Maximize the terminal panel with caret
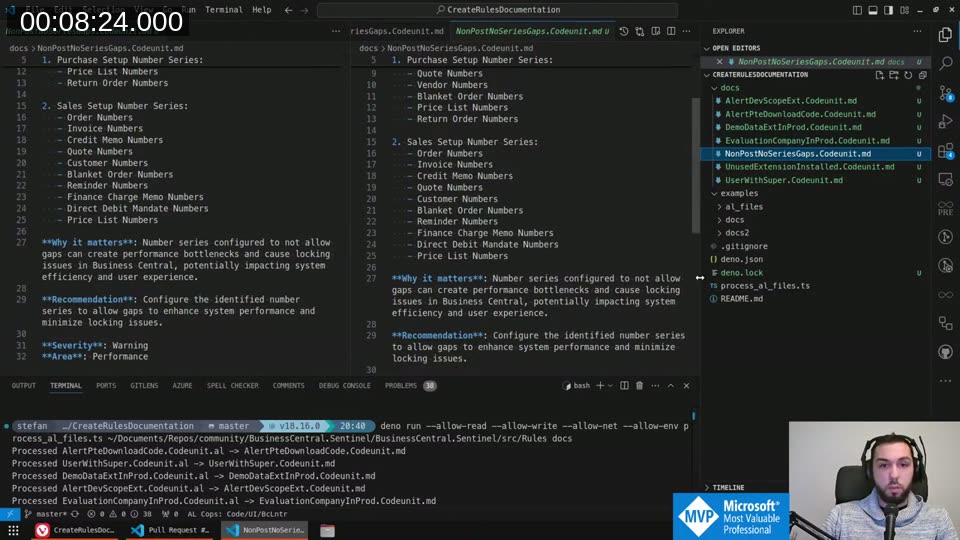The image size is (960, 540). tap(671, 386)
